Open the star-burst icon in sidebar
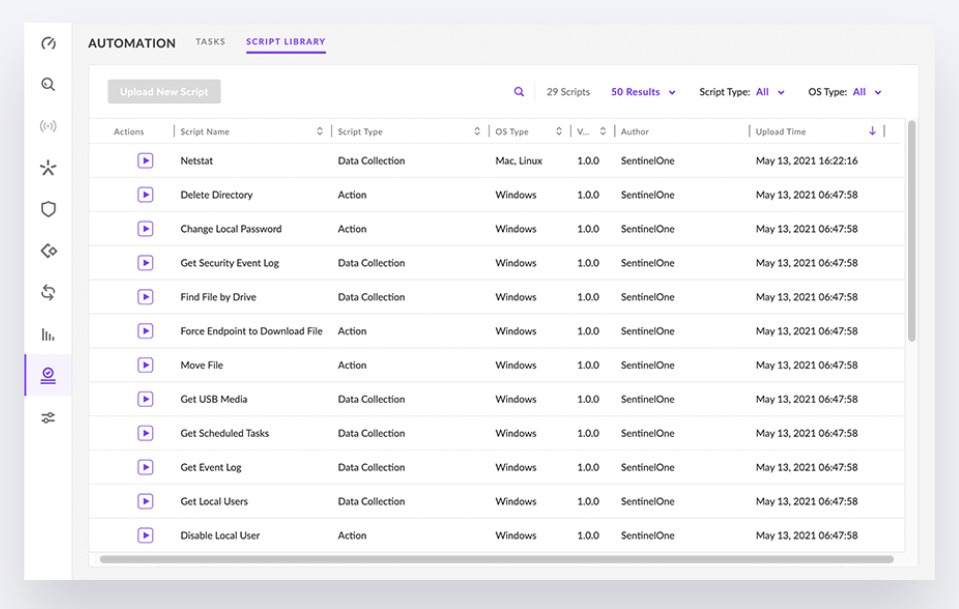The height and width of the screenshot is (609, 959). coord(48,168)
